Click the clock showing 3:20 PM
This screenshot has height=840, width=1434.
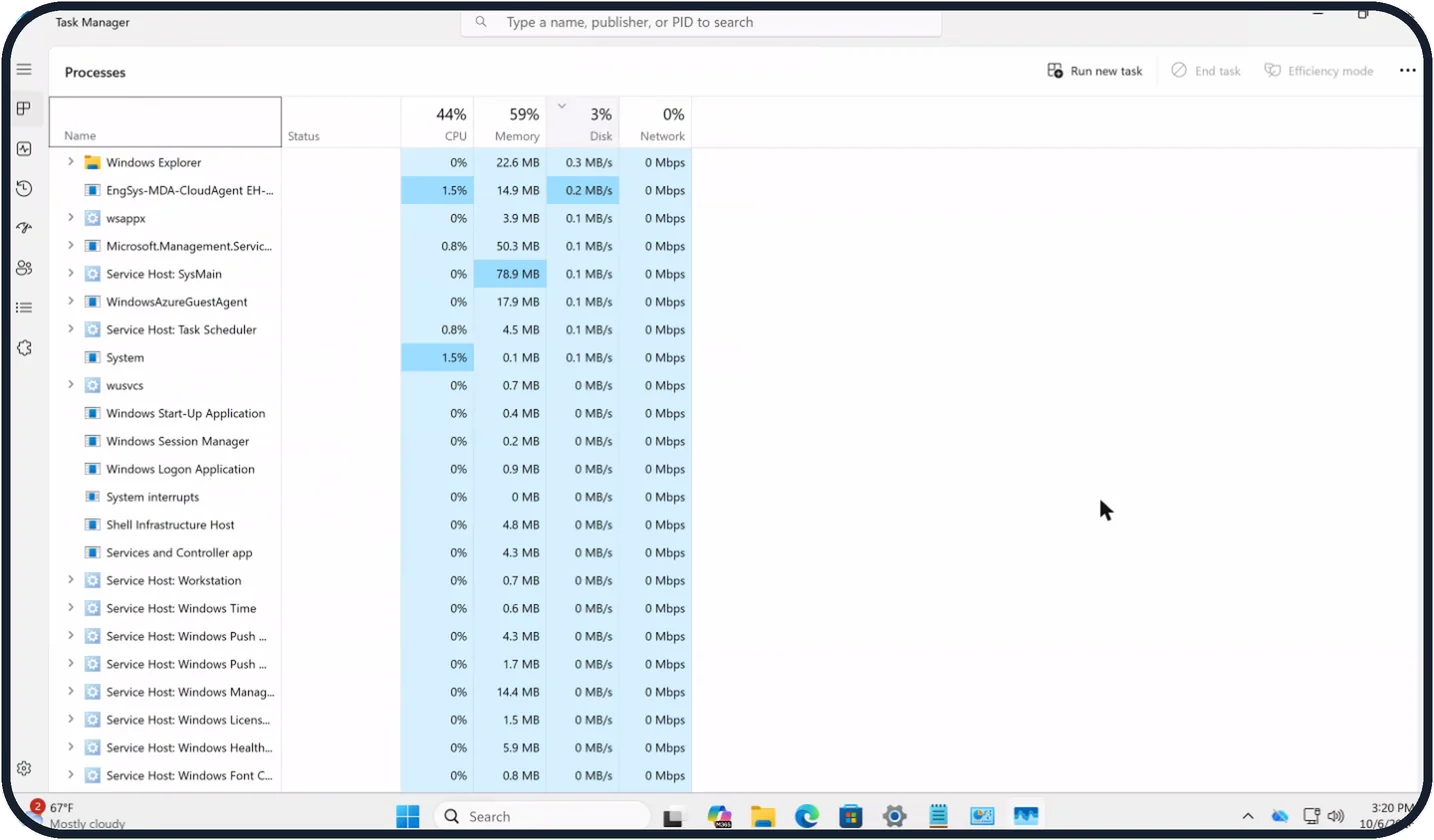coord(1391,807)
